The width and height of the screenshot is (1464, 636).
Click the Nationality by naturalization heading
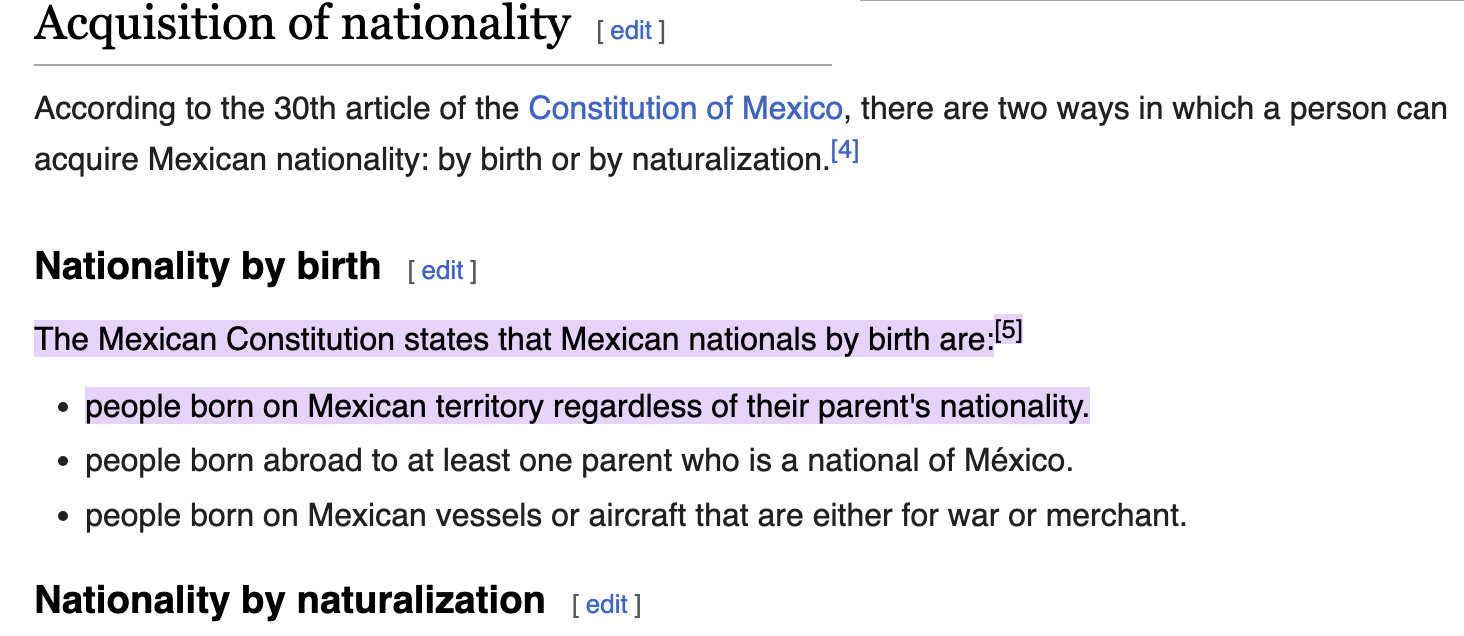tap(290, 600)
